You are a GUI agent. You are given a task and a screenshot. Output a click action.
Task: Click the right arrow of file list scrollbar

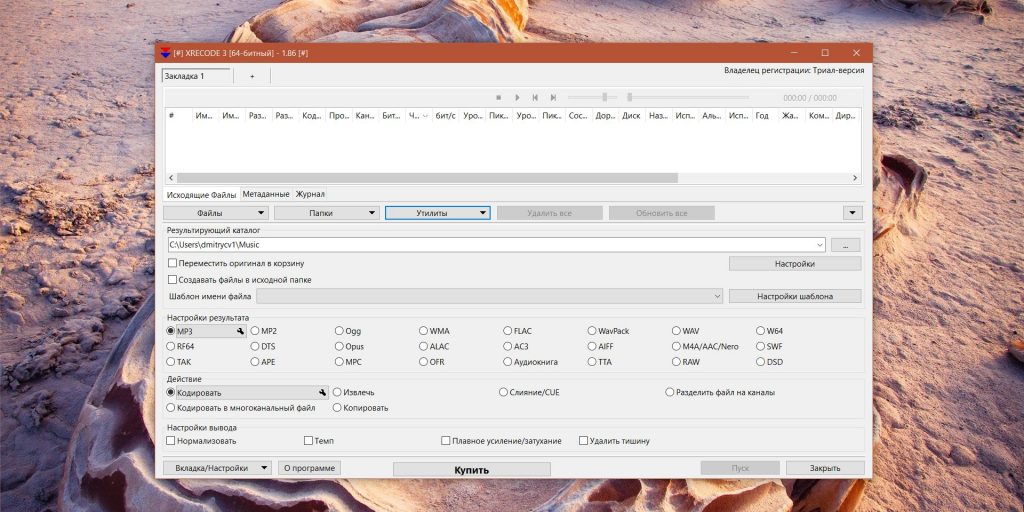[855, 178]
